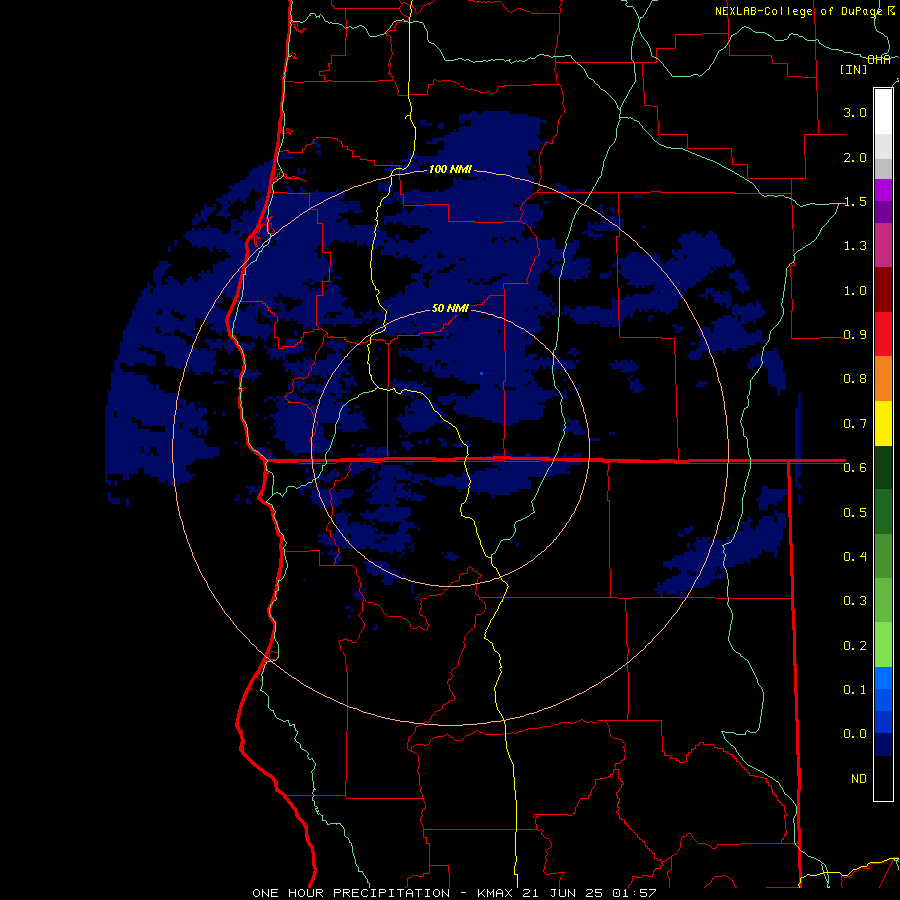Select the orange 0.8 color swatch
The height and width of the screenshot is (900, 900).
883,379
